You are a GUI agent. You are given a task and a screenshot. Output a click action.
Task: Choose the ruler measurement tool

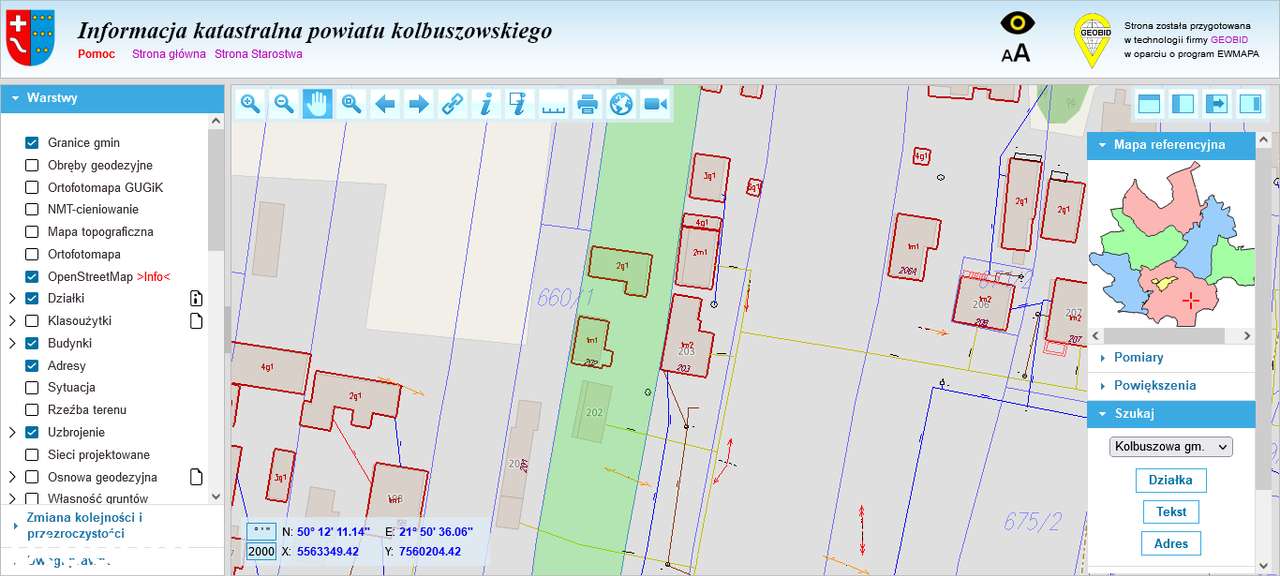pyautogui.click(x=554, y=103)
